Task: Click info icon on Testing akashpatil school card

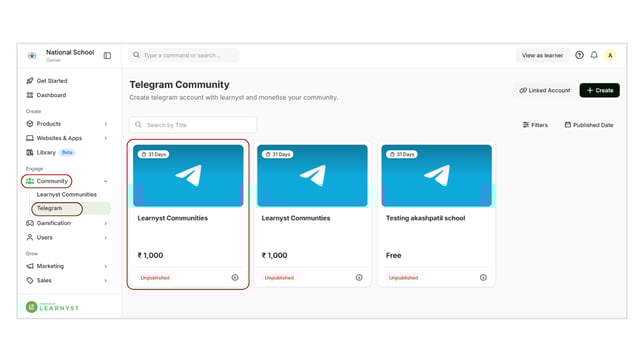Action: click(483, 278)
